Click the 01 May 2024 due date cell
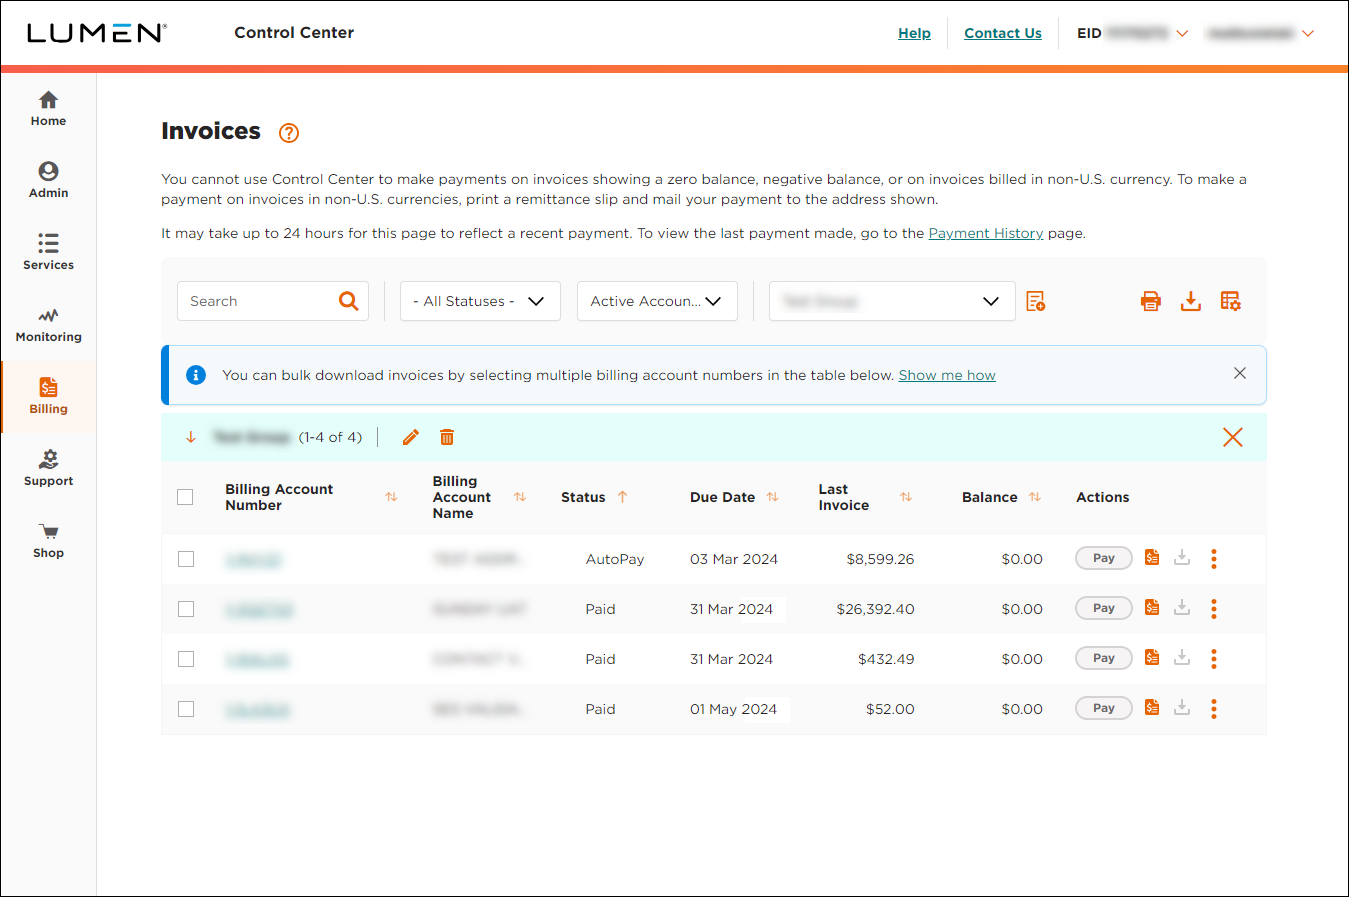 pos(733,709)
